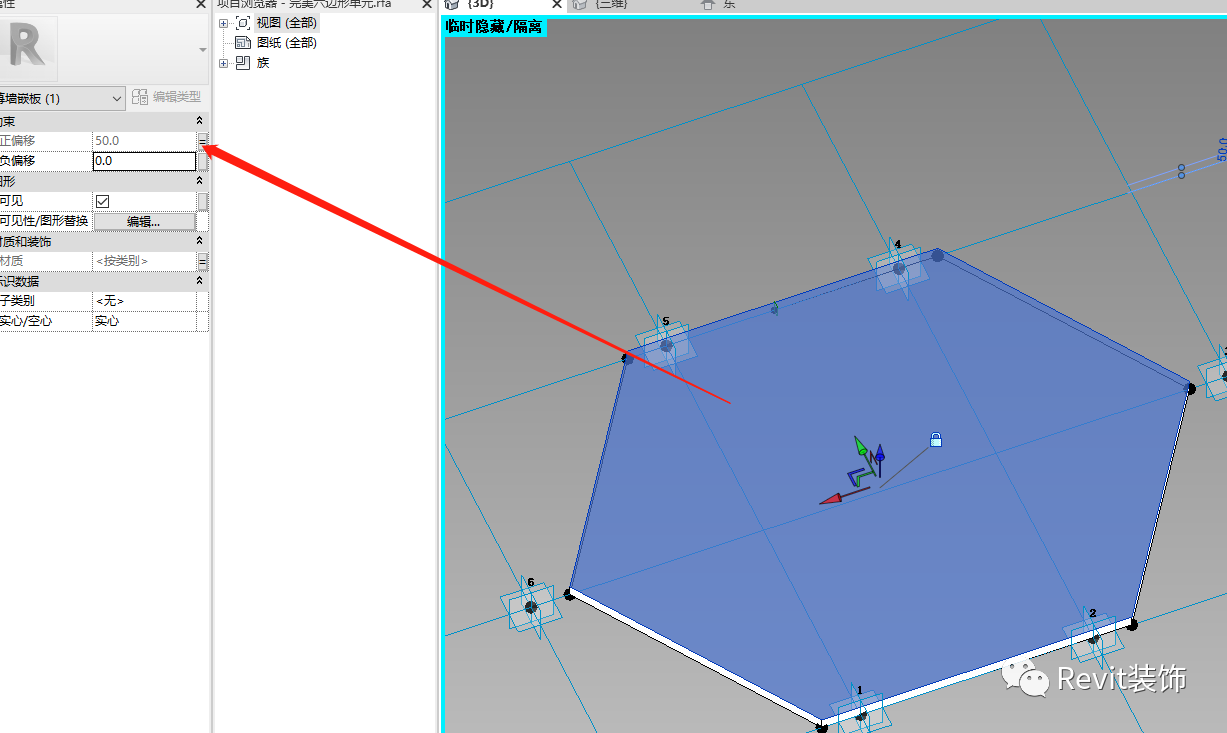
Task: Select adaptive point 6 on the hexagon
Action: (x=531, y=607)
